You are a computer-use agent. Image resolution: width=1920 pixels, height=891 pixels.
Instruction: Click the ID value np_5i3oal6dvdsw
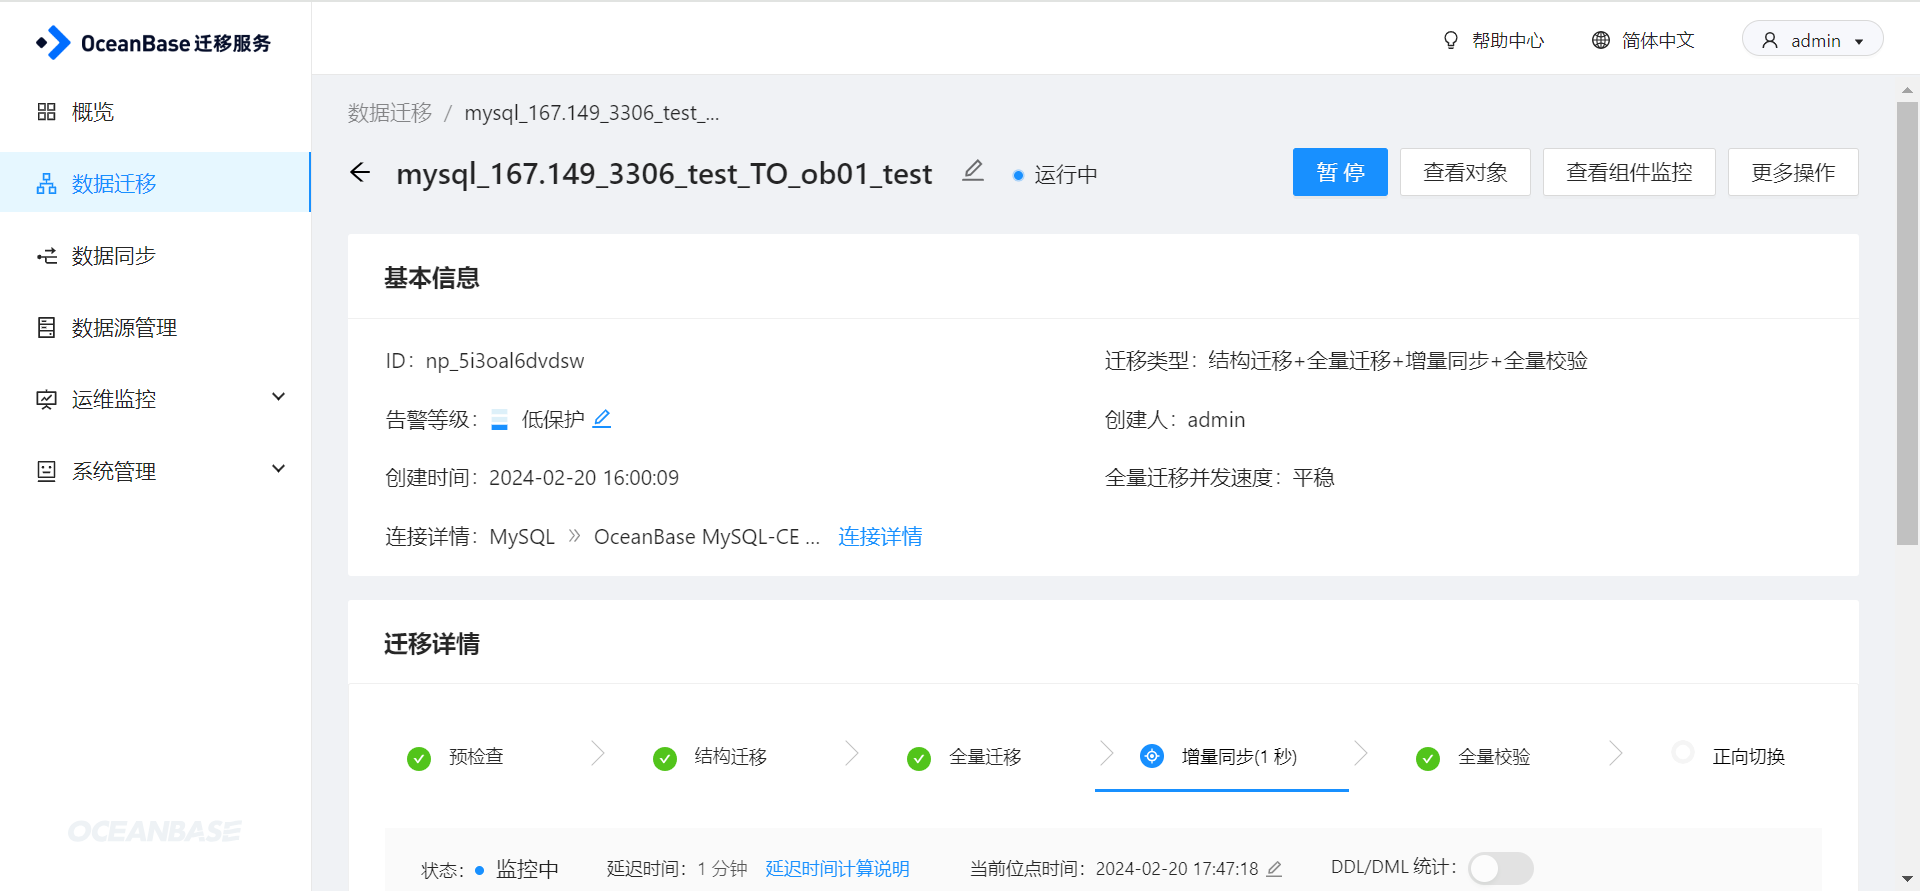click(505, 361)
